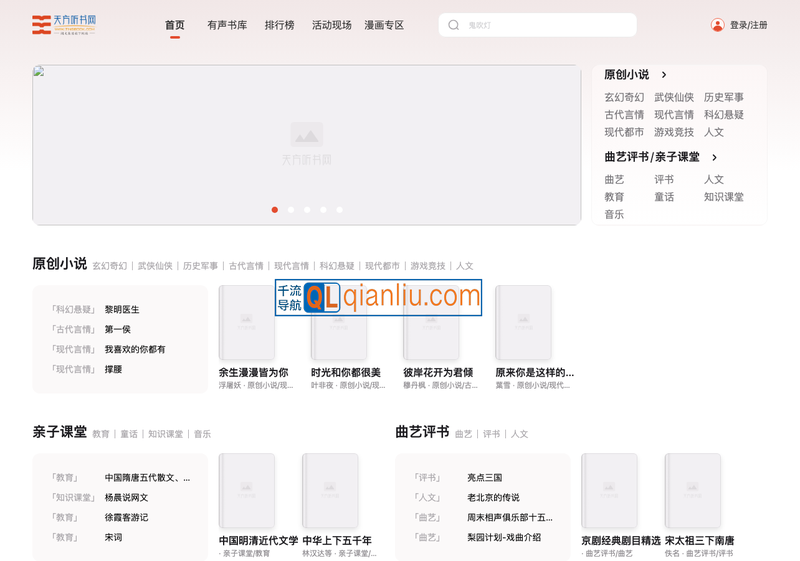Open 中国隋唐五代散文 list entry

(147, 477)
